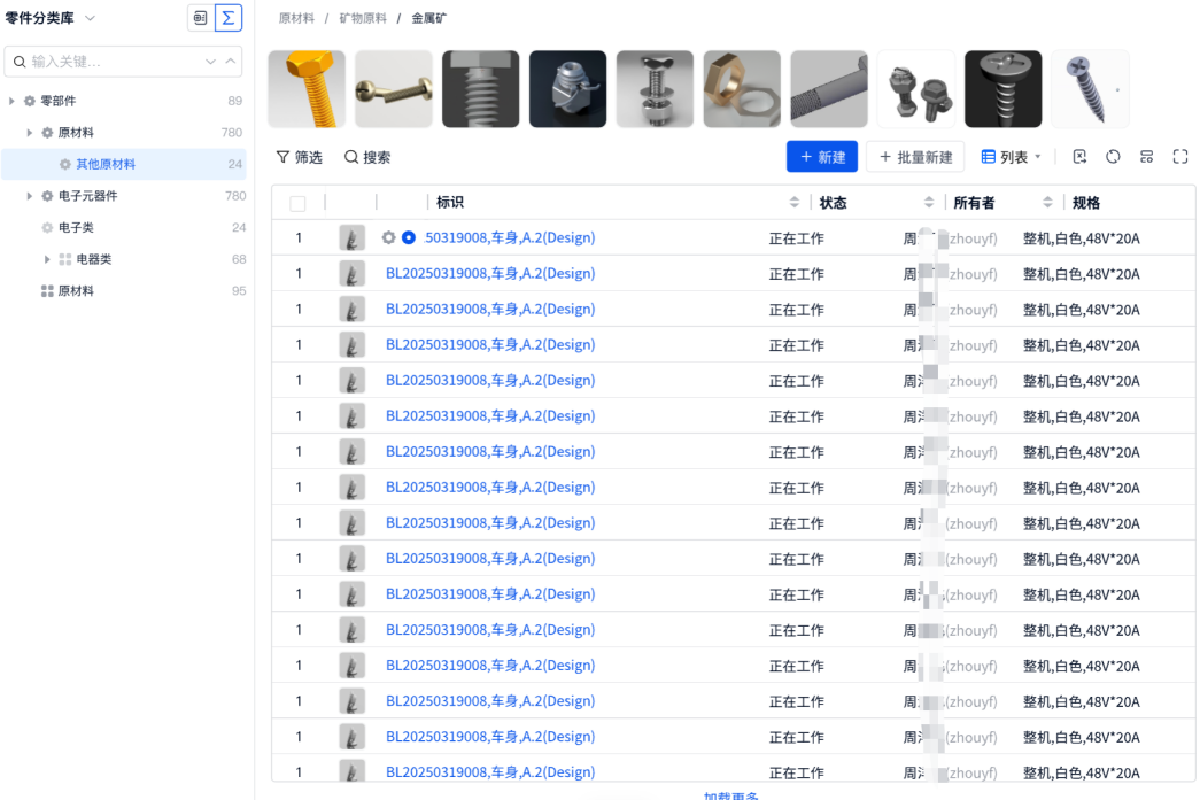Click the part thumbnail in the first table row
This screenshot has height=800, width=1200.
(x=352, y=238)
